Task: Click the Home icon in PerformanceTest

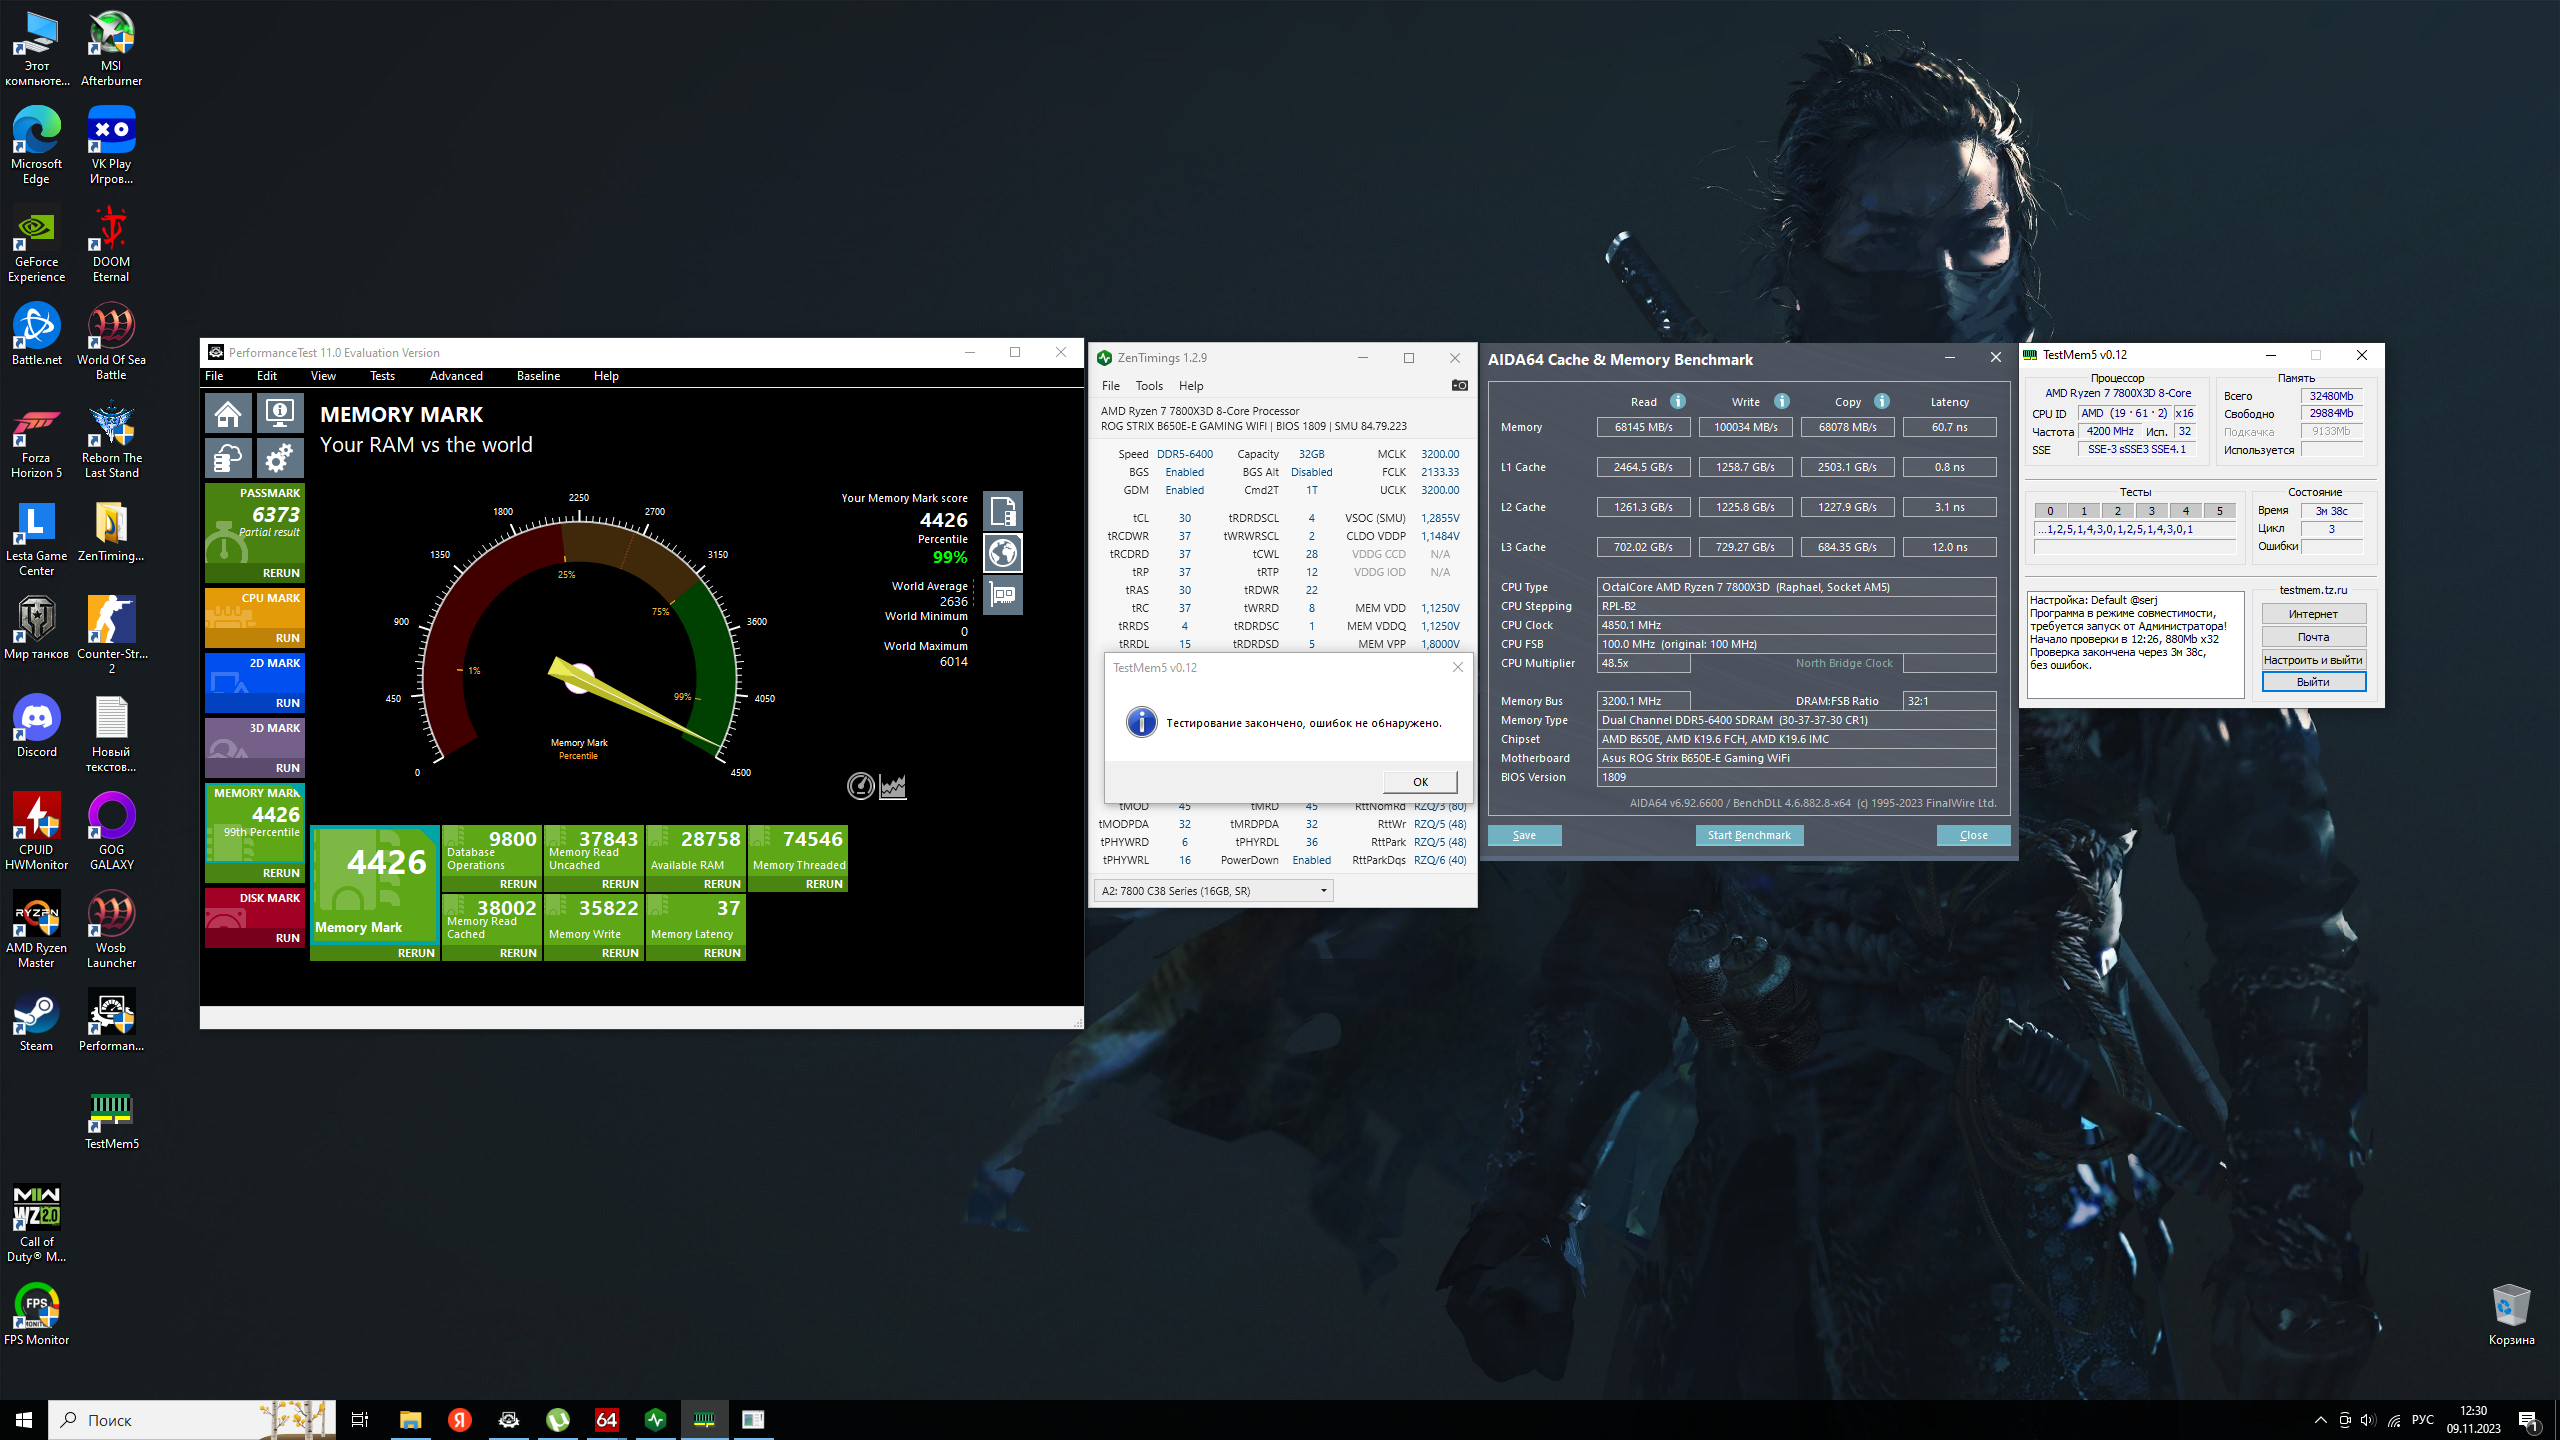Action: 228,413
